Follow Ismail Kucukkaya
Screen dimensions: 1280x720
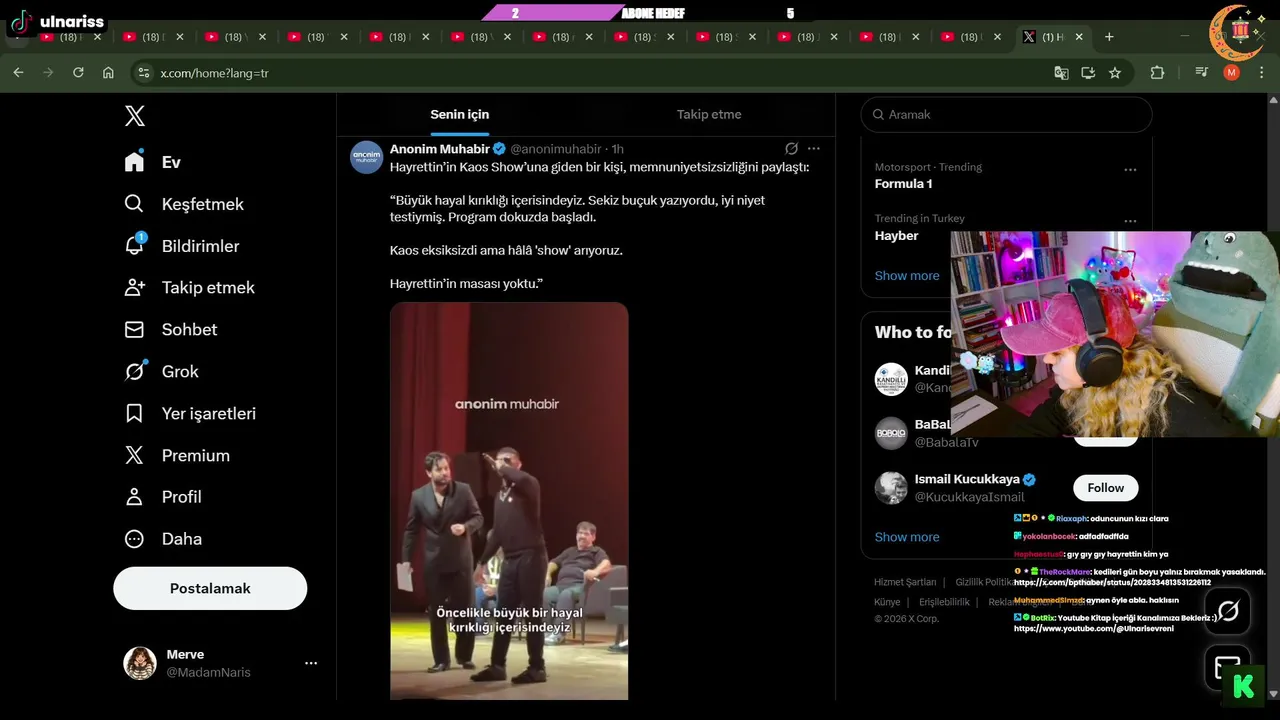pos(1106,488)
